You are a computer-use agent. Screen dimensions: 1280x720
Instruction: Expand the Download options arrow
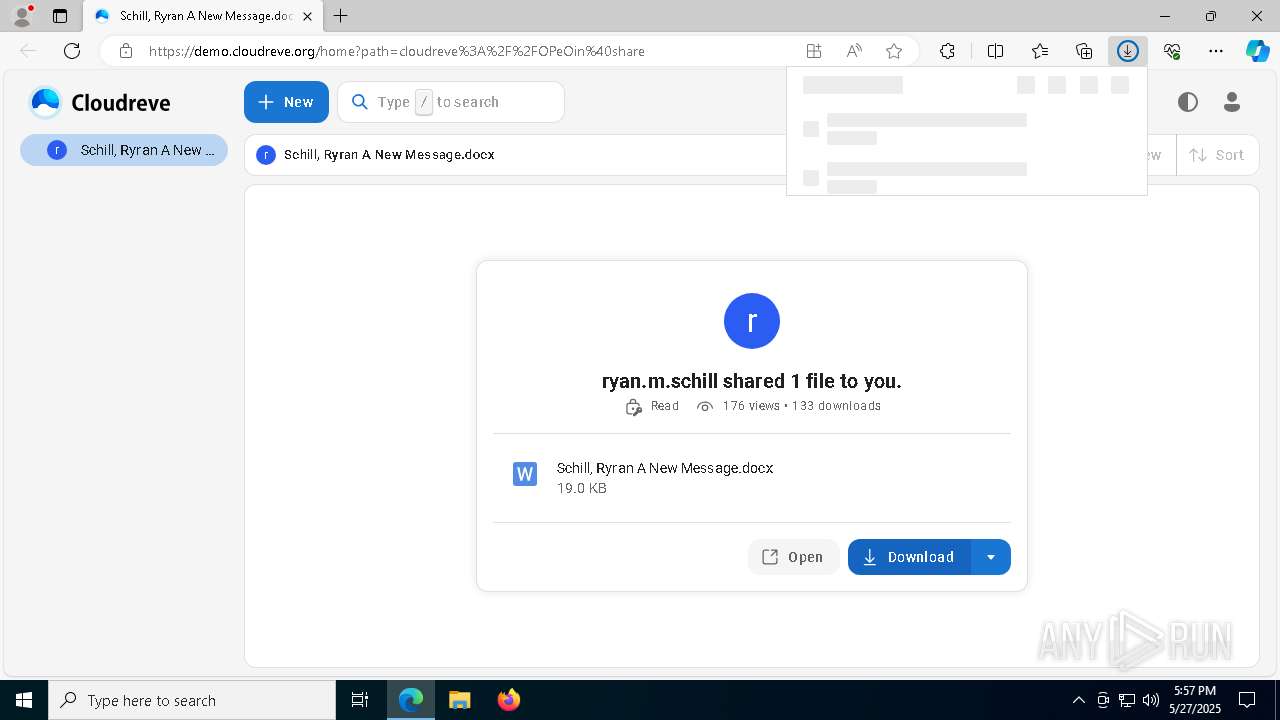pos(991,557)
